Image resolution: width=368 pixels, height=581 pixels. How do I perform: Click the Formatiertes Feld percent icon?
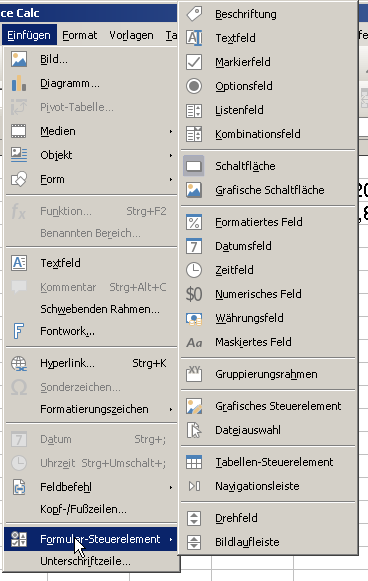coord(194,222)
